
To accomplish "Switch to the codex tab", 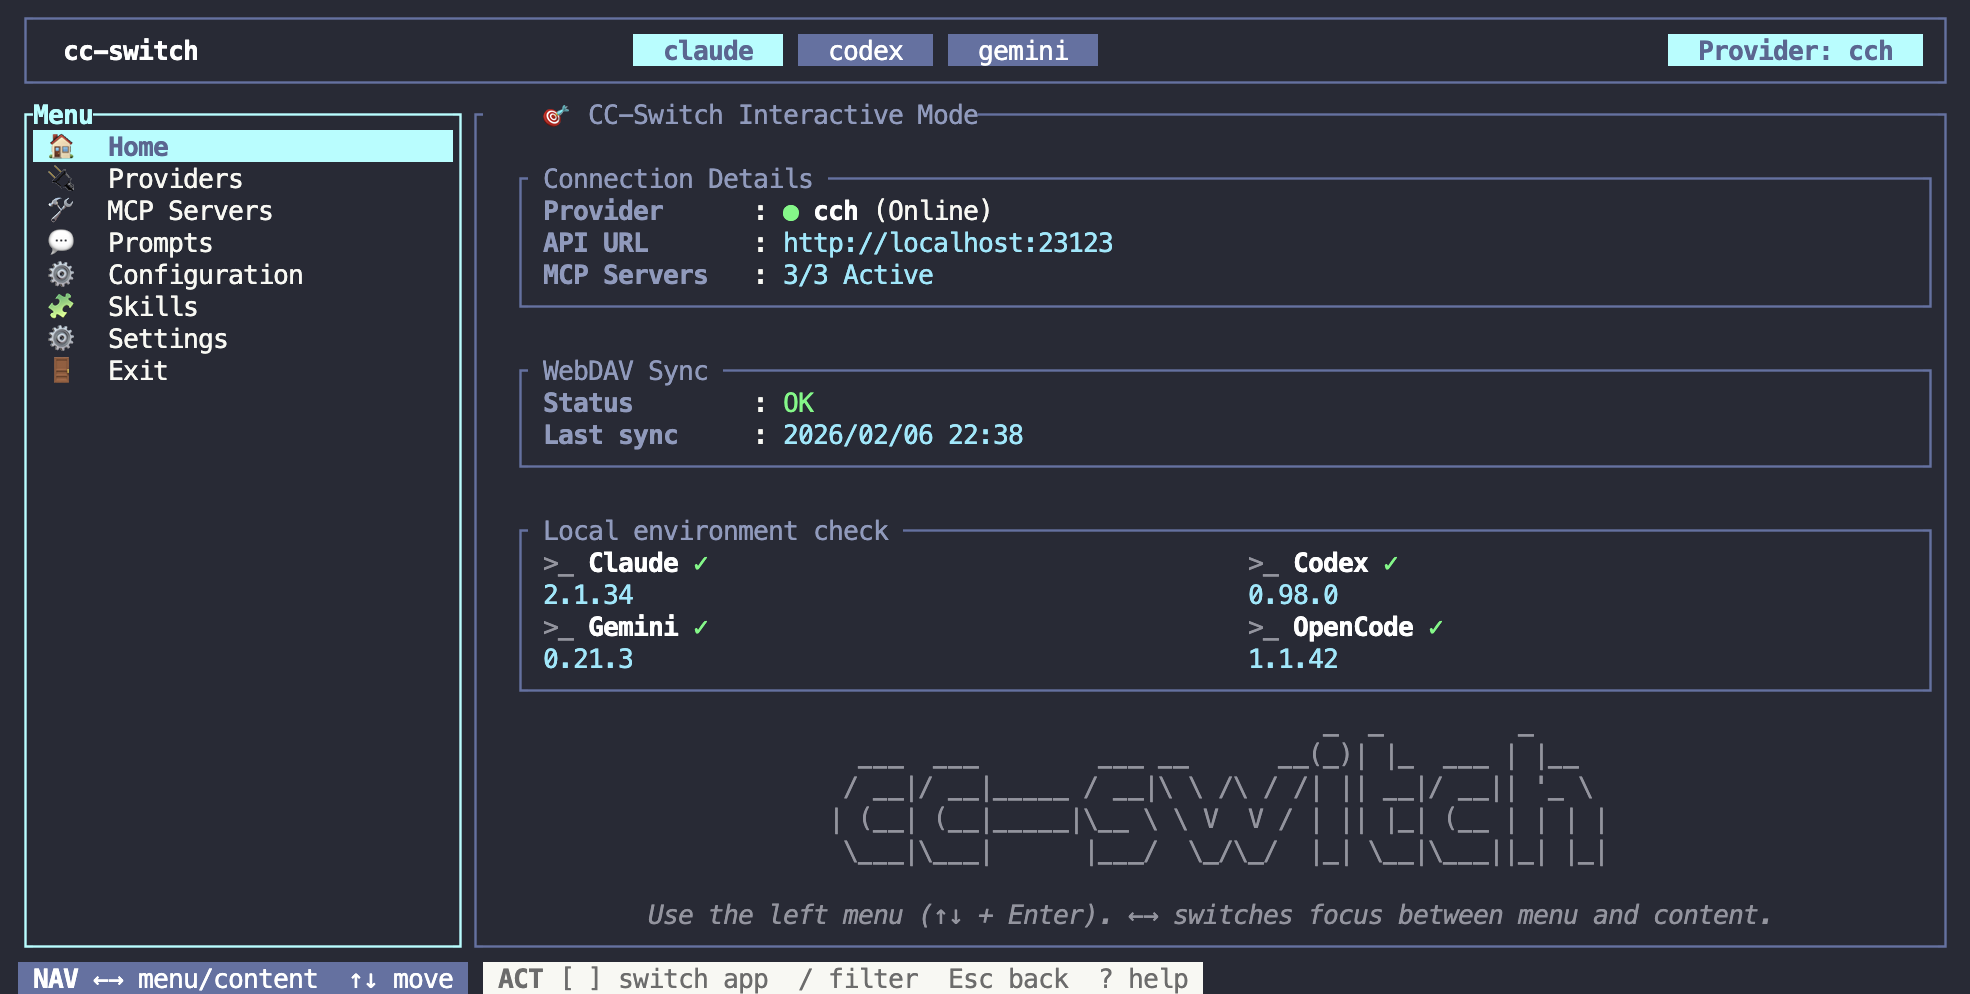I will (x=865, y=50).
